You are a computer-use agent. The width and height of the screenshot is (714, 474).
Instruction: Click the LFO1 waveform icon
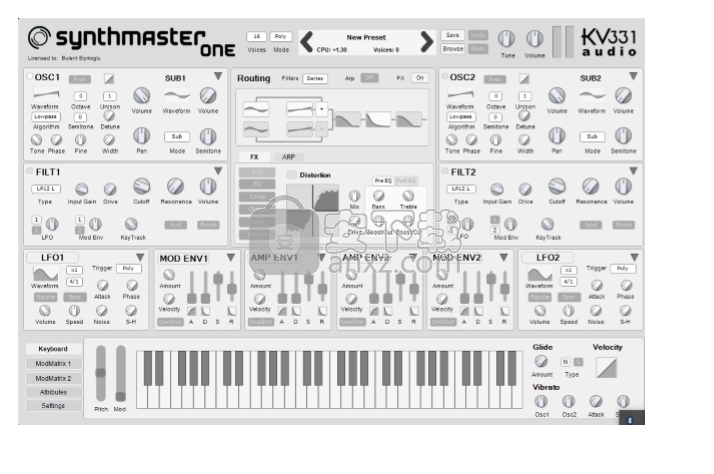(45, 274)
